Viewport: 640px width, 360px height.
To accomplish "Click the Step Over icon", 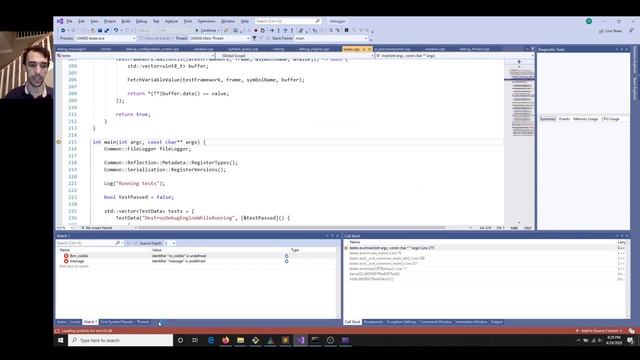I will pyautogui.click(x=285, y=31).
